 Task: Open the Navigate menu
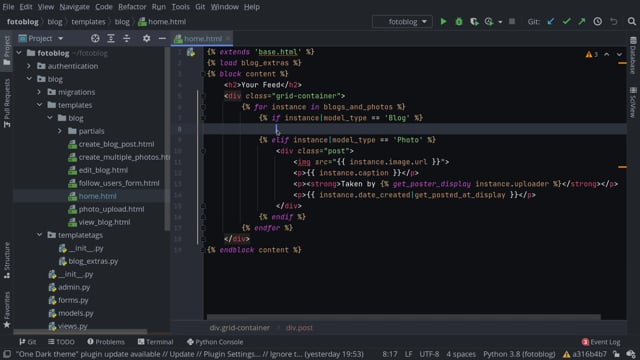point(74,7)
